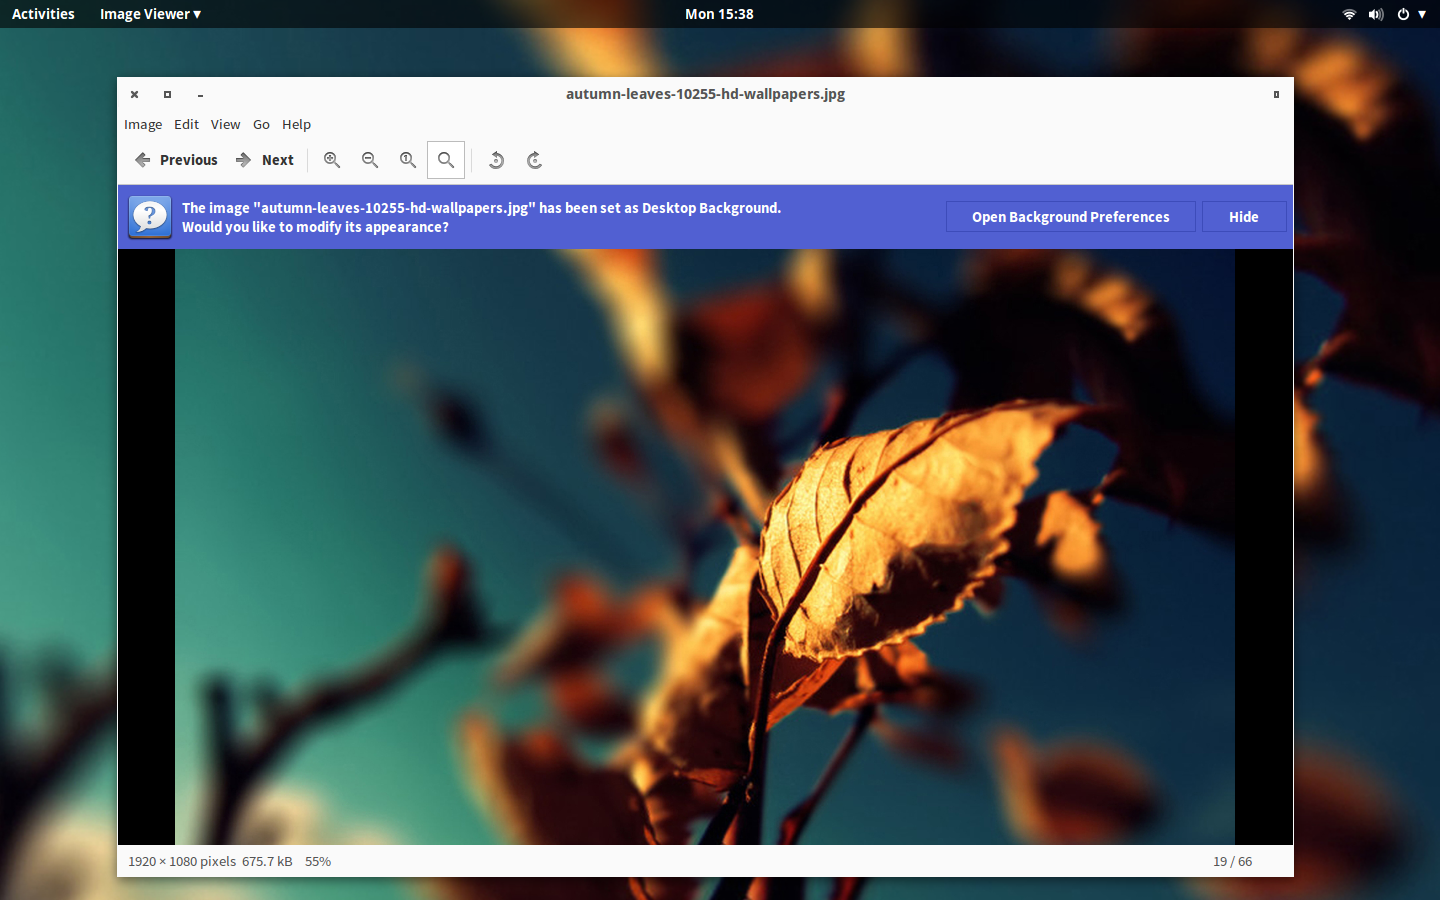The height and width of the screenshot is (900, 1440).
Task: Click the 675.7 kB file size text
Action: pyautogui.click(x=267, y=861)
